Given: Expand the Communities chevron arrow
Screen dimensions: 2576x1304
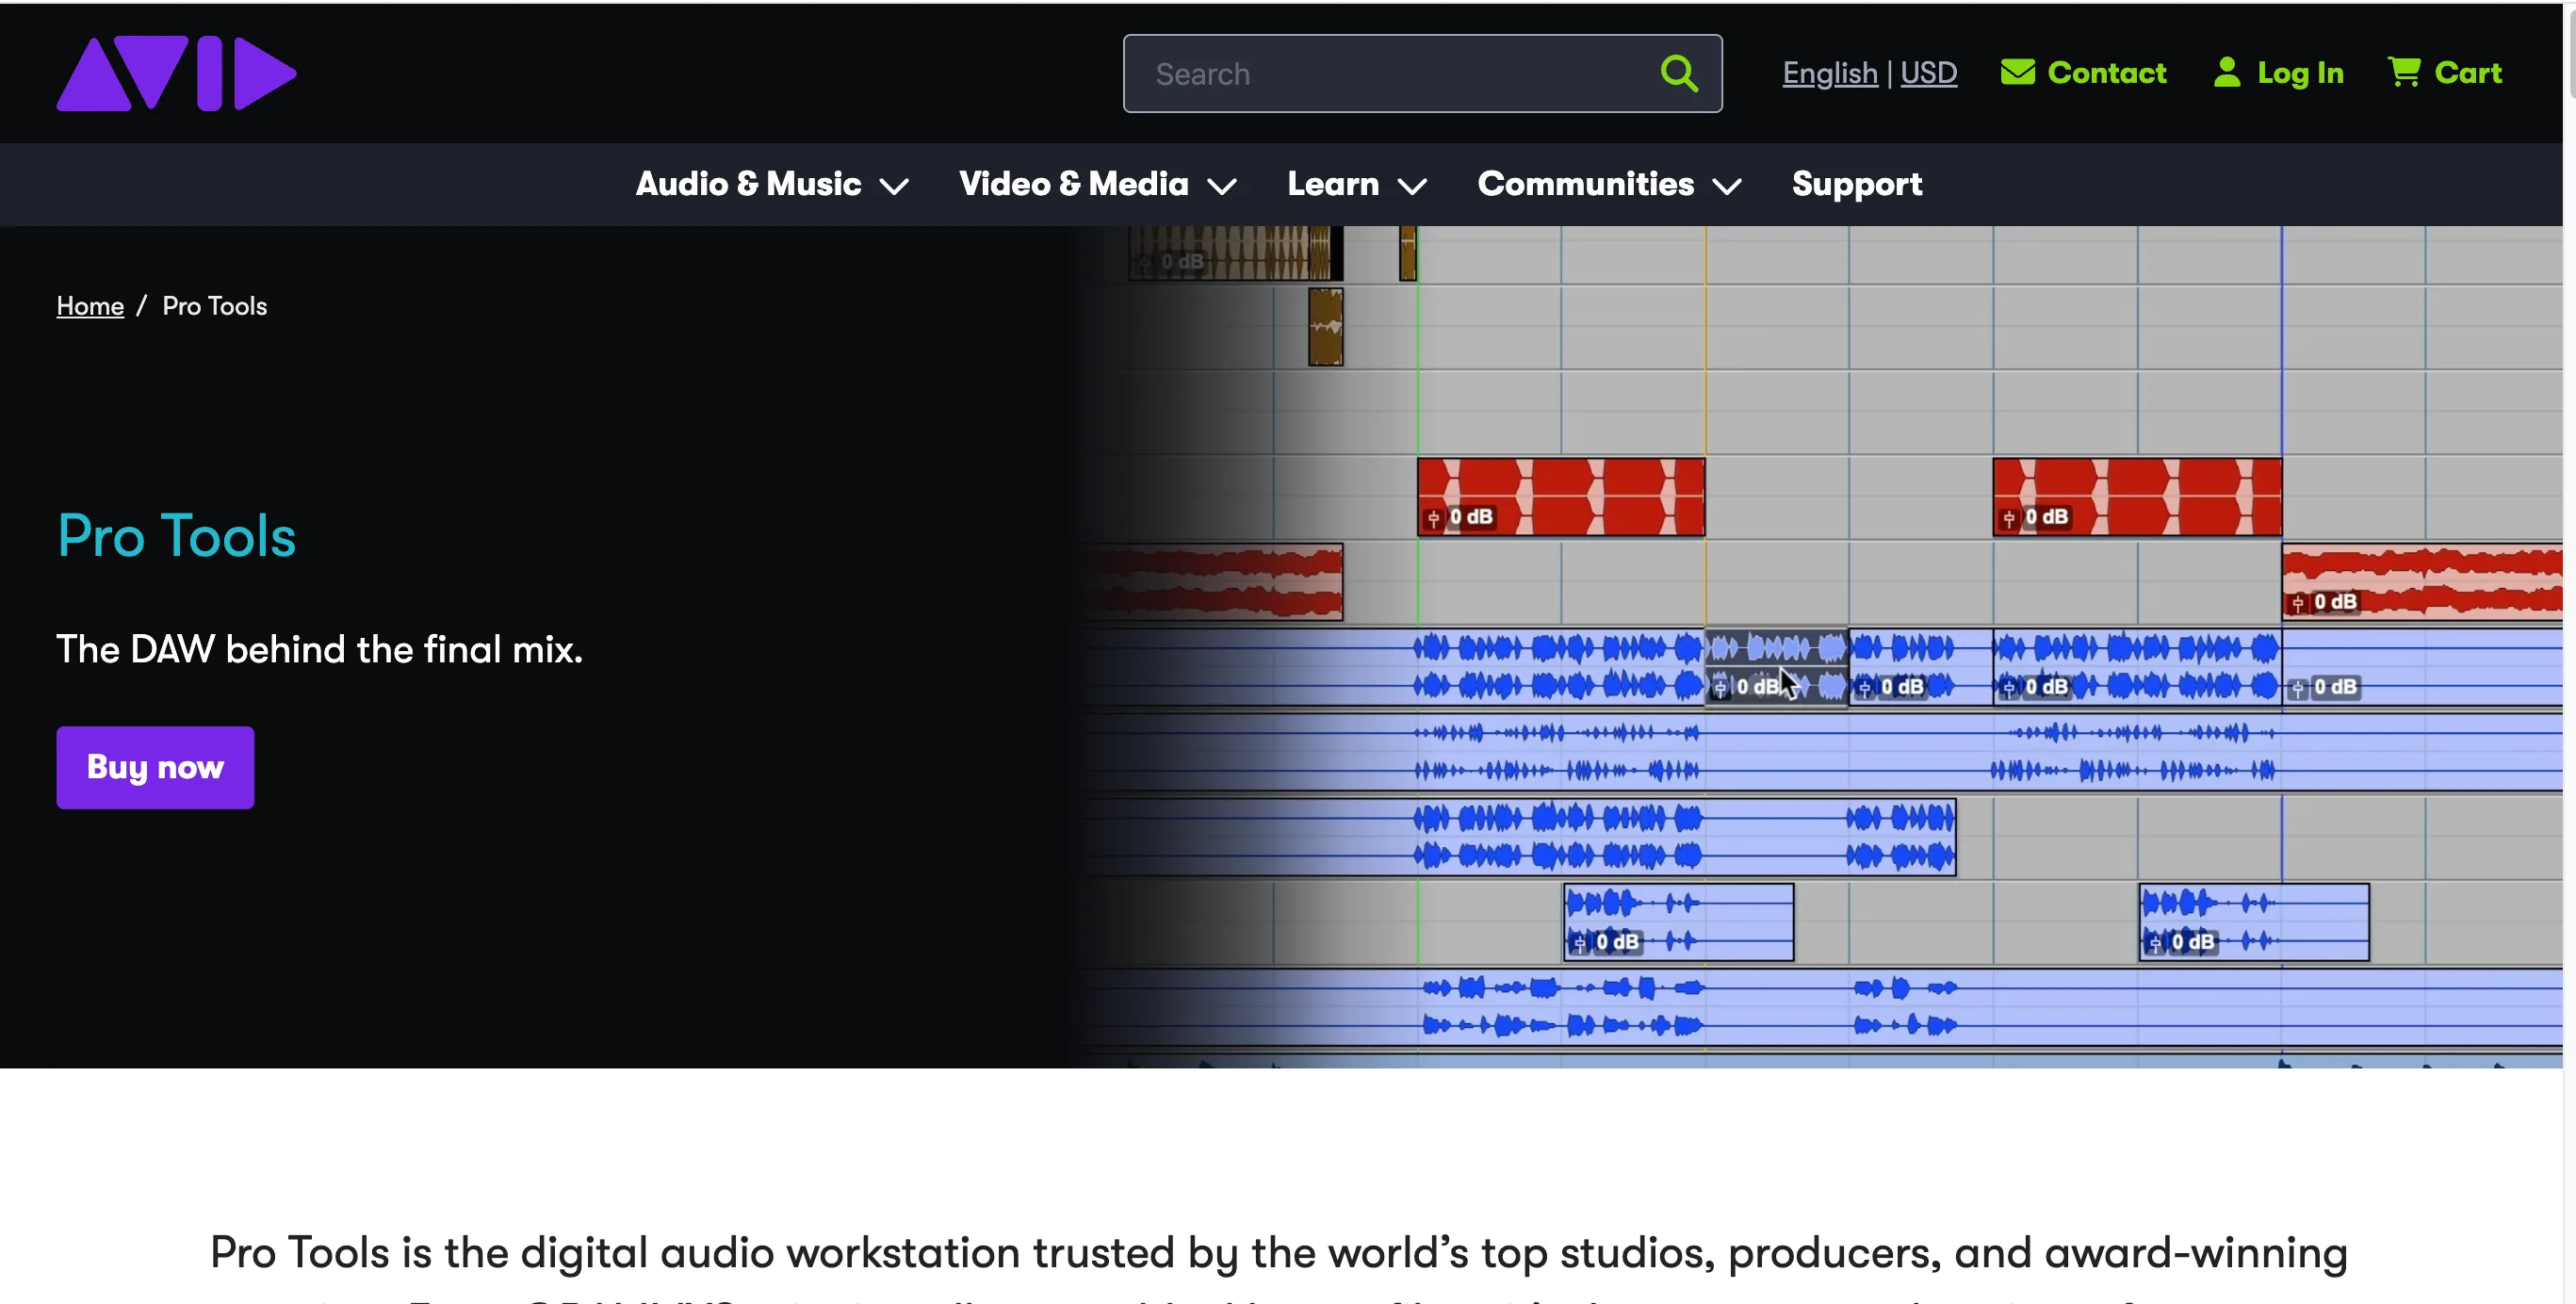Looking at the screenshot, I should (x=1727, y=186).
